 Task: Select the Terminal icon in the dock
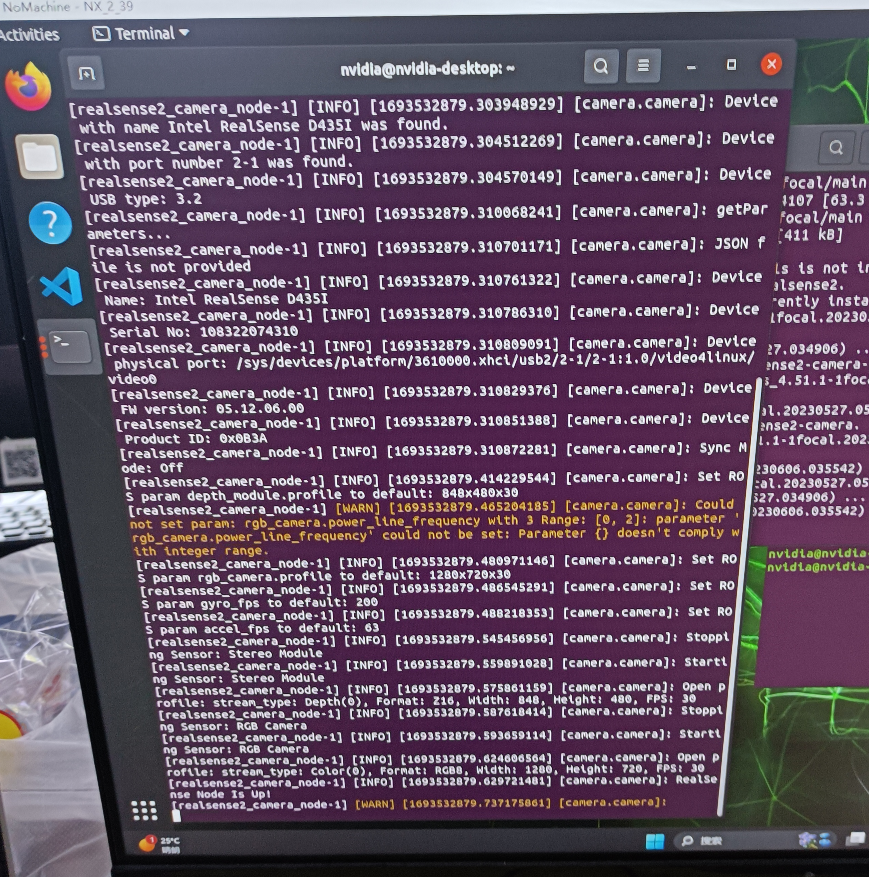pyautogui.click(x=69, y=347)
